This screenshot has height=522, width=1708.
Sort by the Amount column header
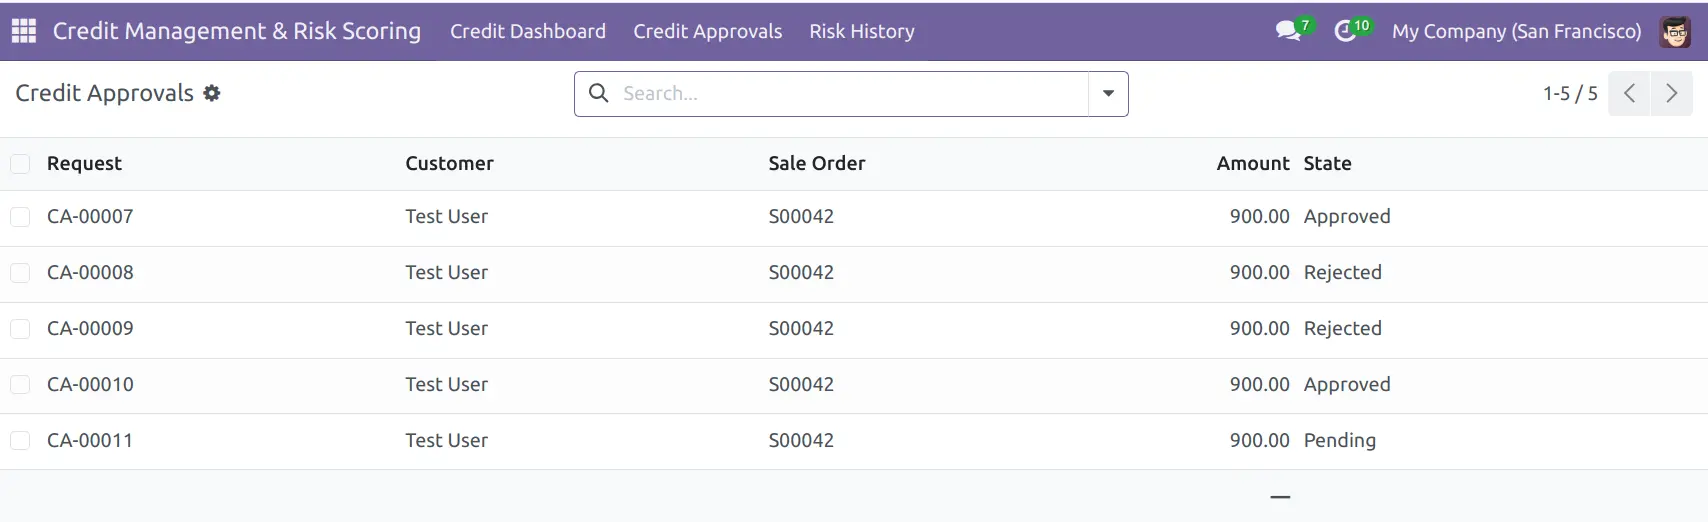click(1253, 163)
